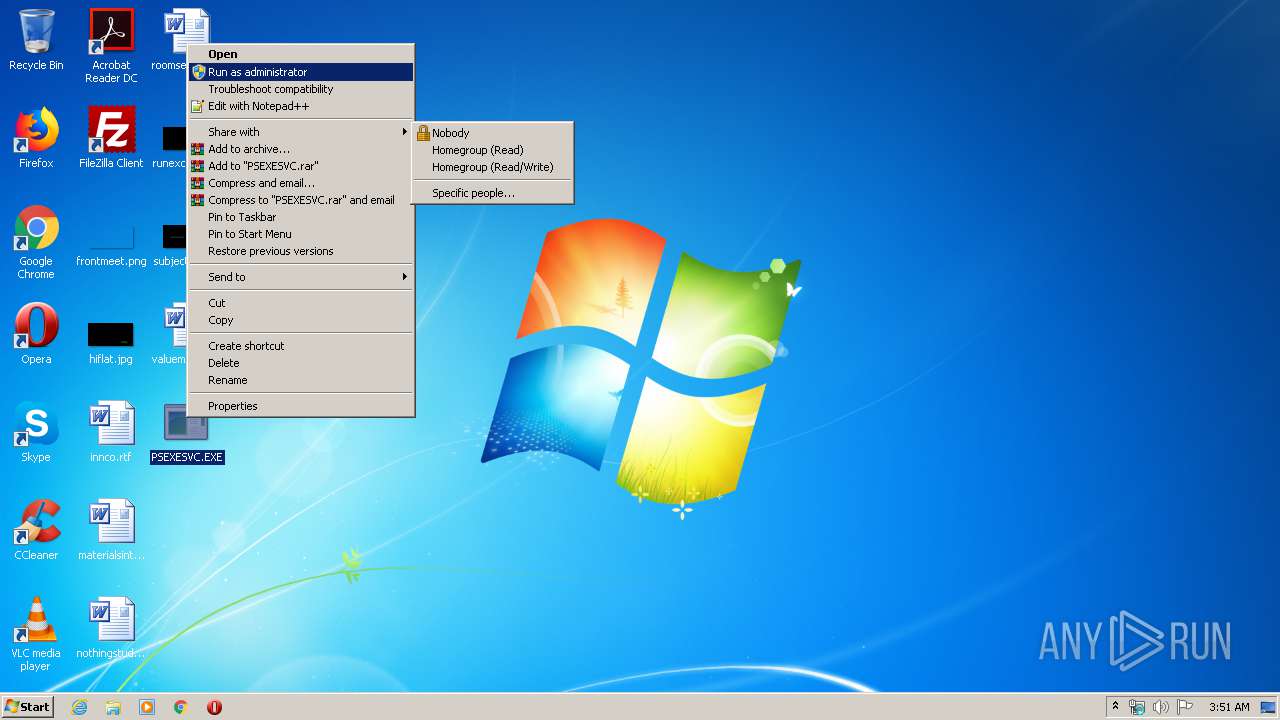This screenshot has height=720, width=1280.
Task: Choose Copy from the context menu
Action: point(301,320)
